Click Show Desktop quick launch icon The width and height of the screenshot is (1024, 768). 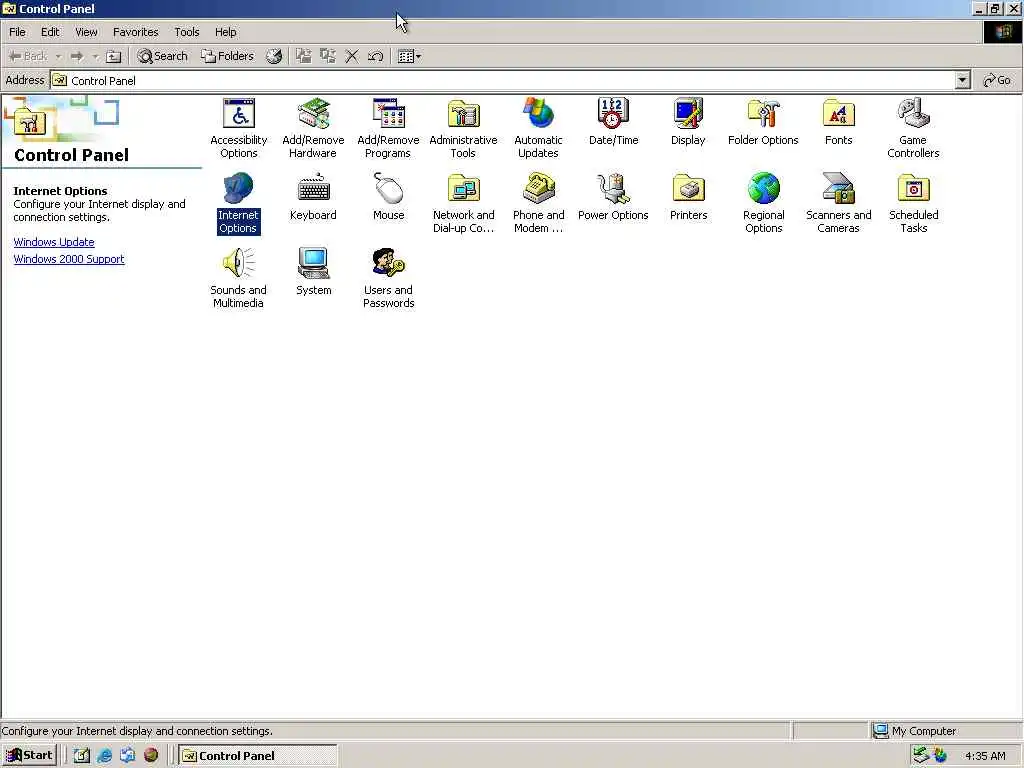tap(82, 756)
